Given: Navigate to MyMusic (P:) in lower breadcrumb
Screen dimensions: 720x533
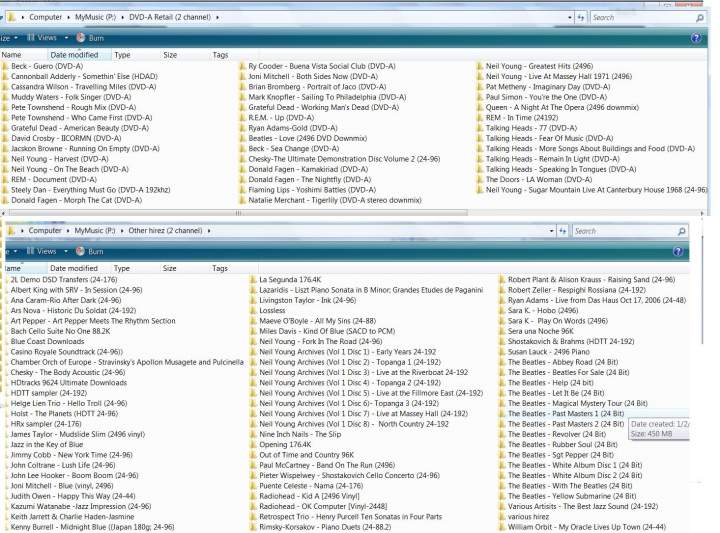Looking at the screenshot, I should coord(95,231).
